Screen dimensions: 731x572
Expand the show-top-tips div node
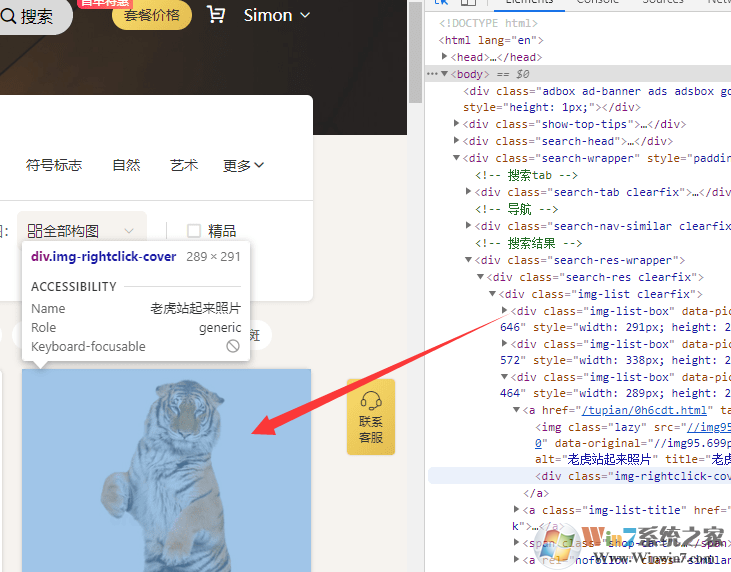click(457, 125)
